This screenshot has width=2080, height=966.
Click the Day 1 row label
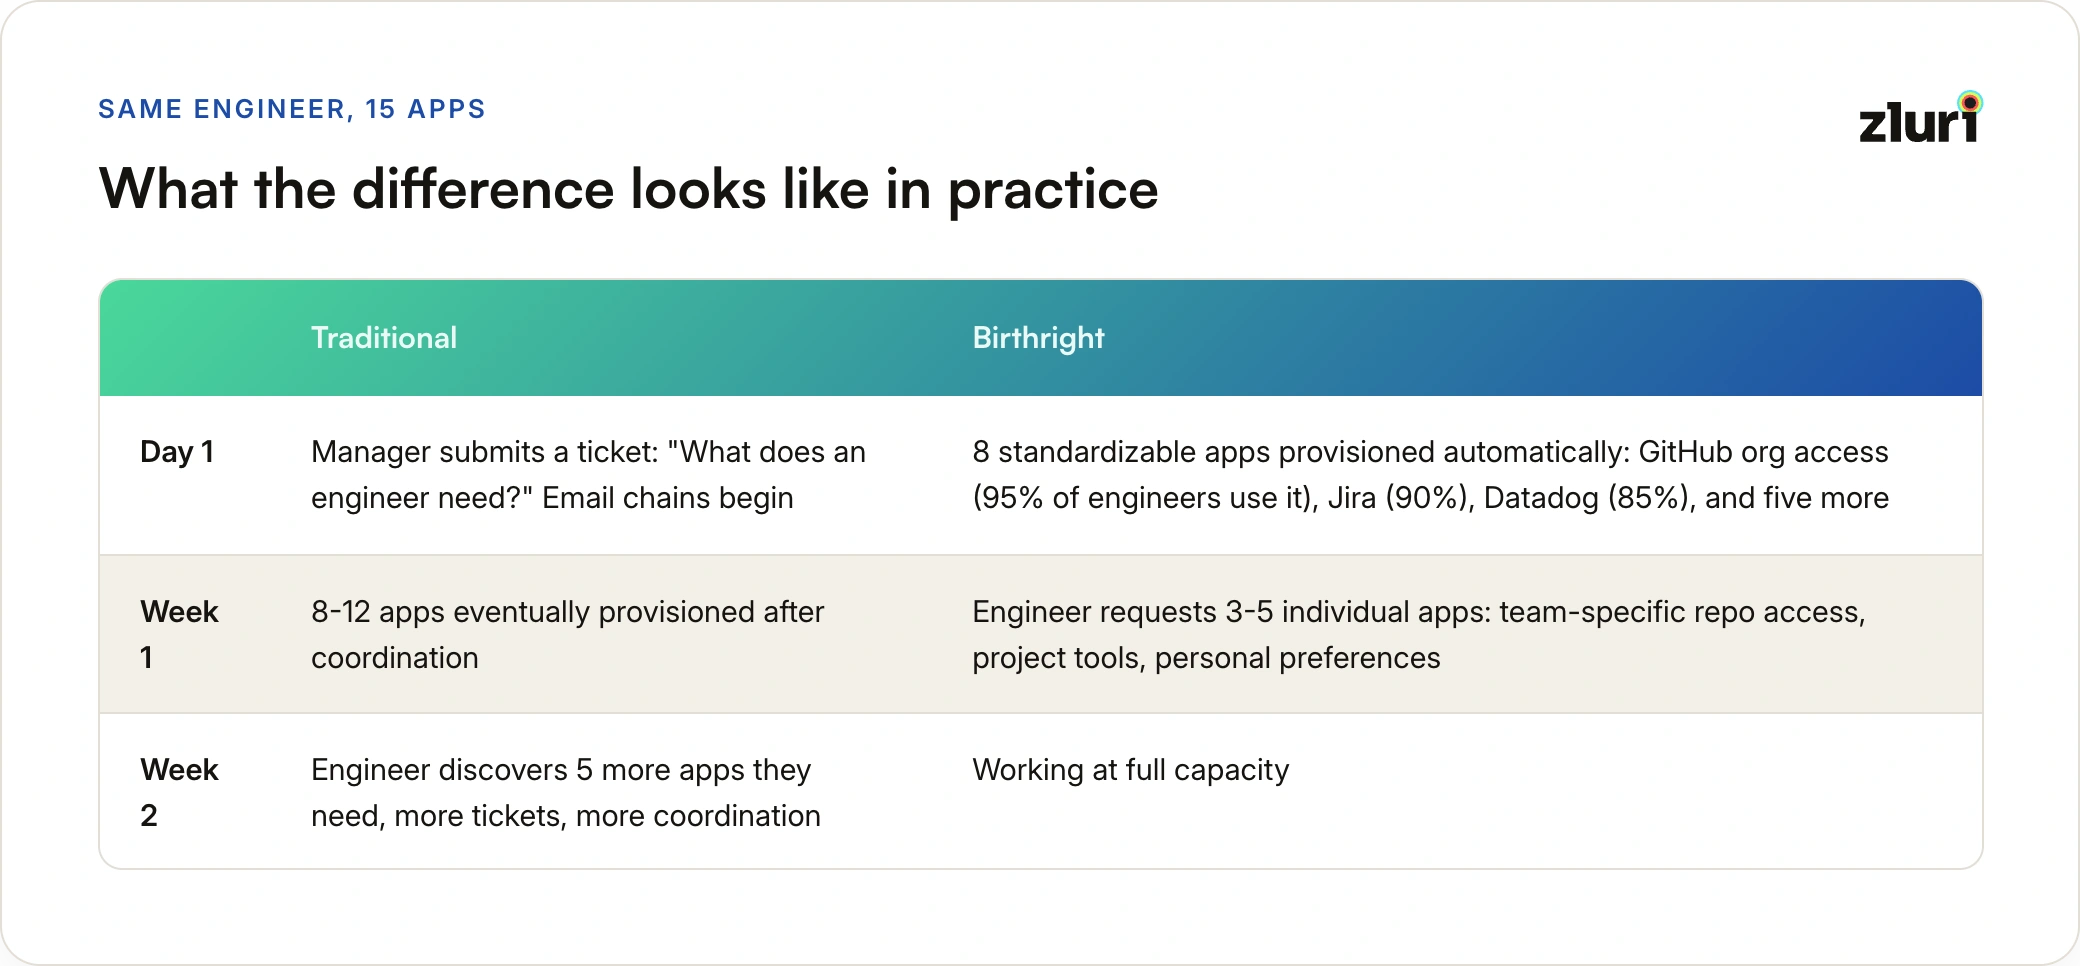(177, 452)
